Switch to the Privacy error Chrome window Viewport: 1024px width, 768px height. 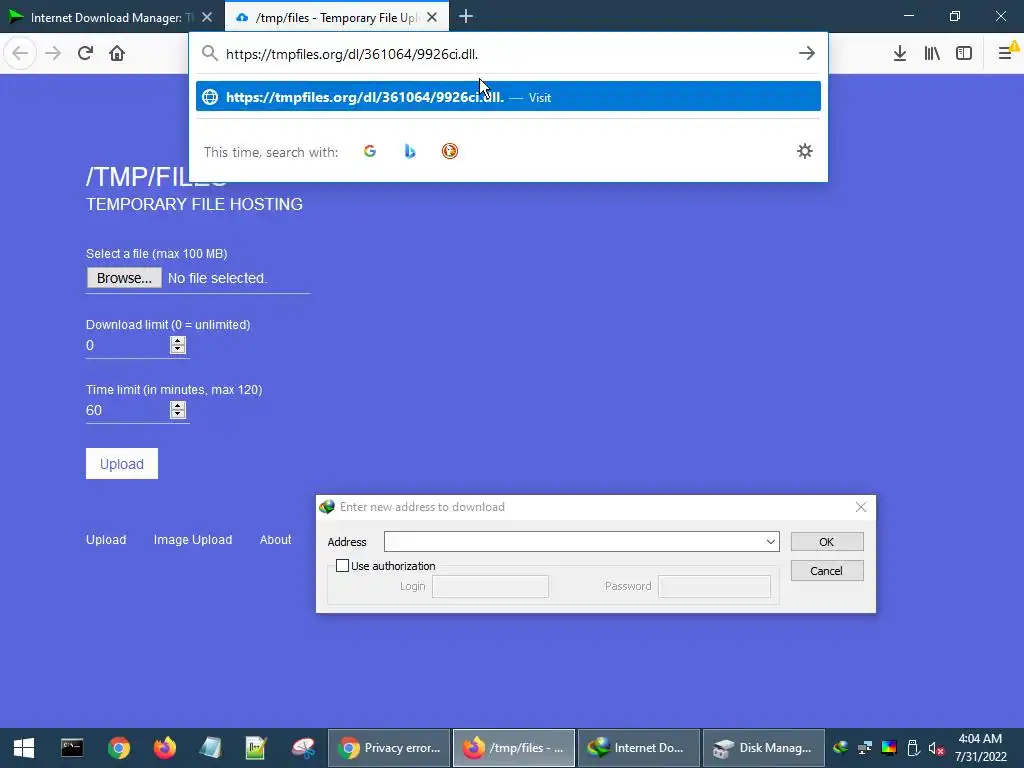click(389, 748)
